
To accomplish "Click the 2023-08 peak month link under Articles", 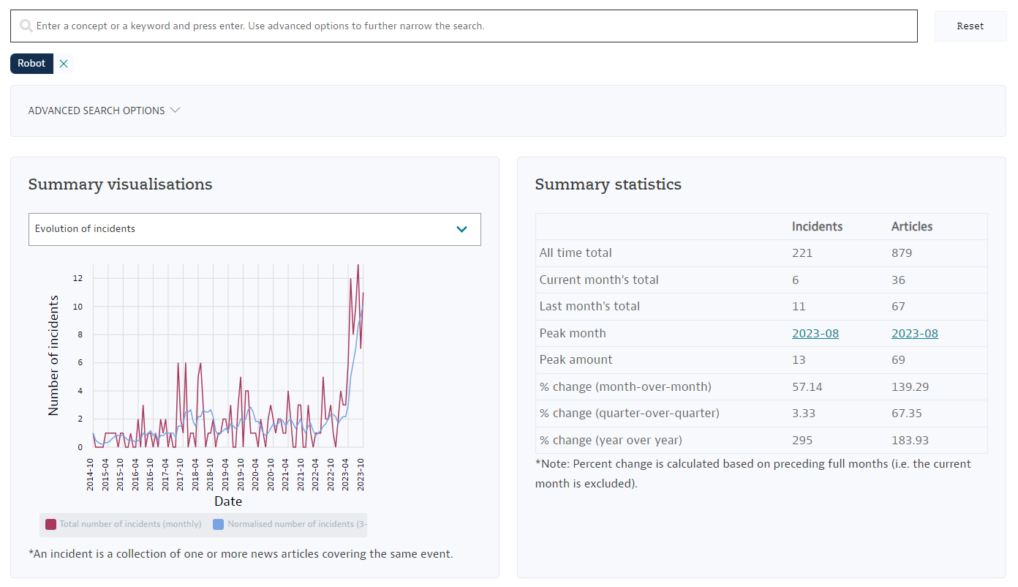I will tap(914, 333).
